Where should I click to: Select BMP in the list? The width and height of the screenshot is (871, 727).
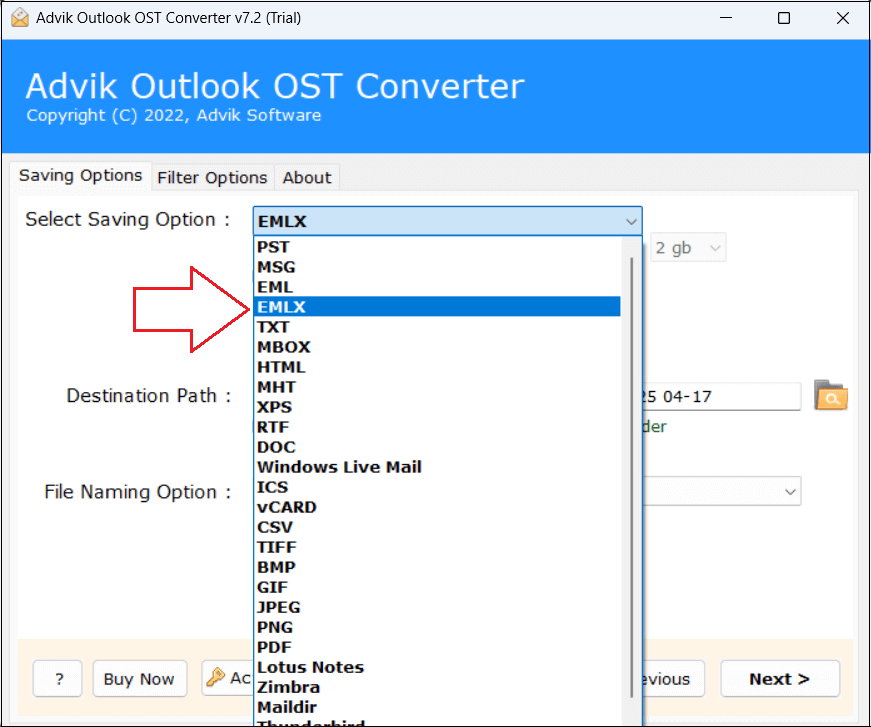[x=437, y=566]
